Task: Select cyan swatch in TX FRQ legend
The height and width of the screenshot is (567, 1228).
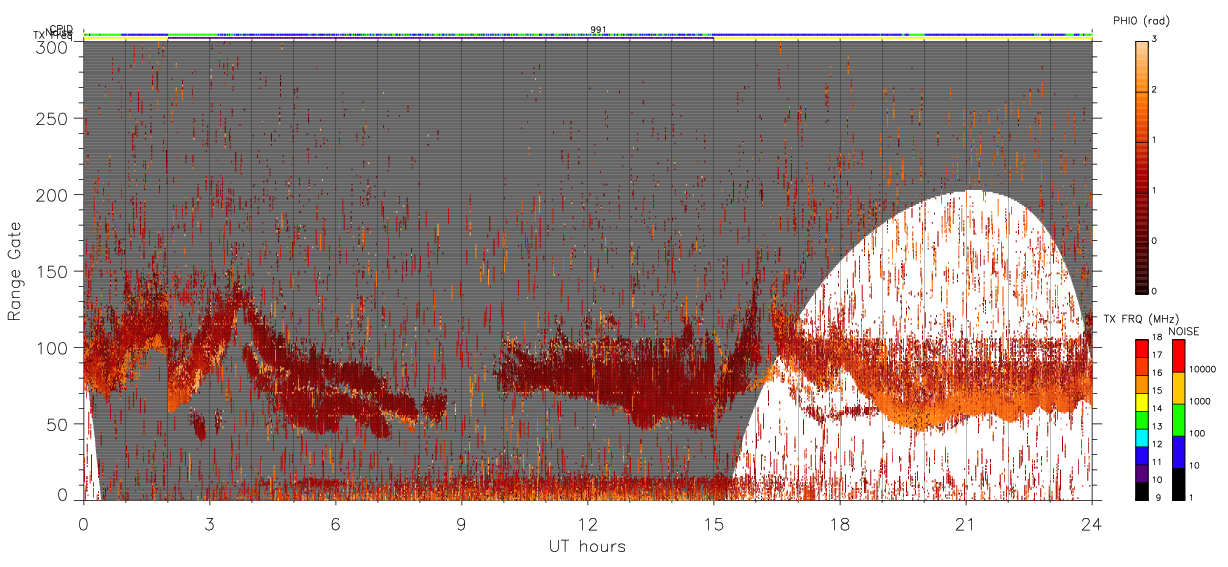Action: pos(1140,437)
